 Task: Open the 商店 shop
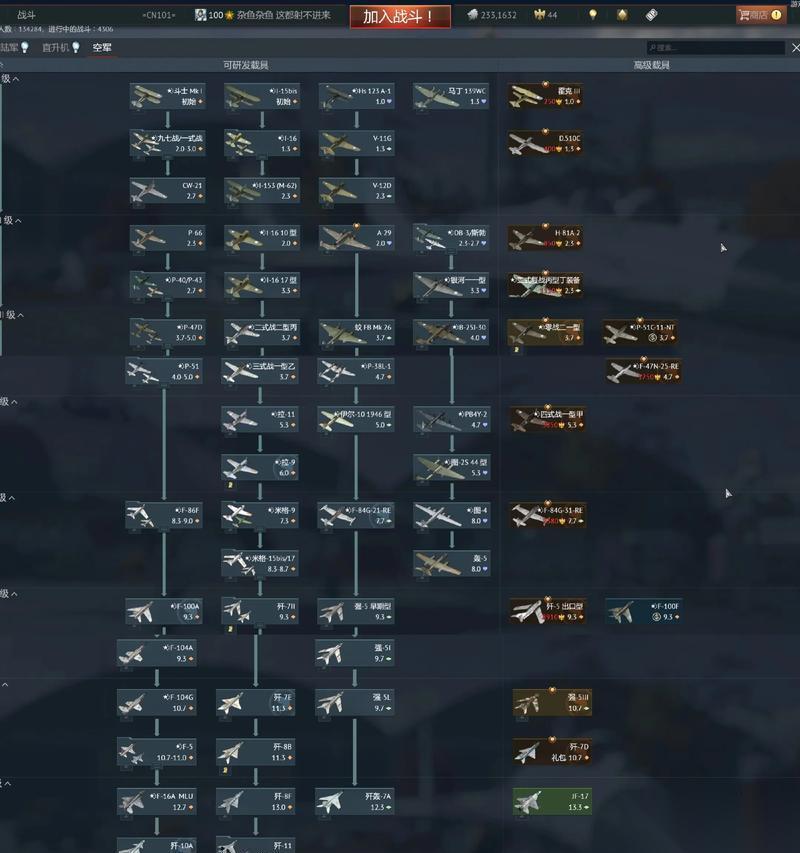[x=761, y=15]
